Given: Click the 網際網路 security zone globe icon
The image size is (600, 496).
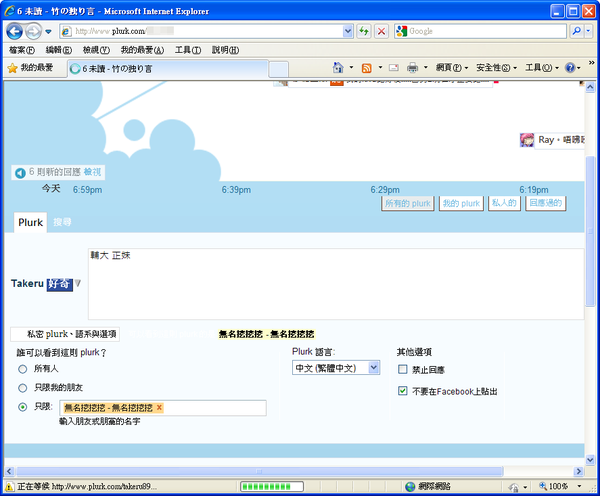Looking at the screenshot, I should [x=410, y=487].
